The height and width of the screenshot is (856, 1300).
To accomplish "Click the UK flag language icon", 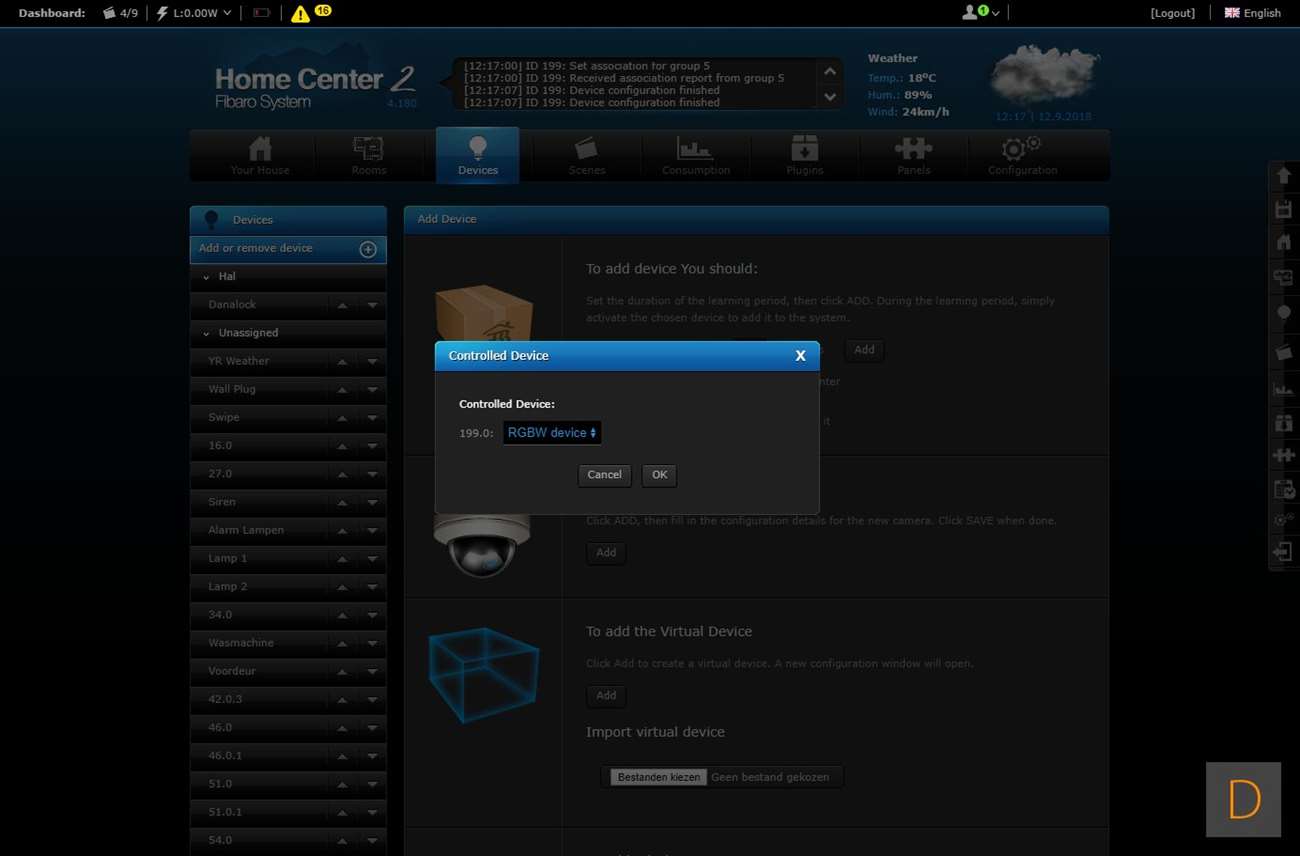I will (1232, 13).
